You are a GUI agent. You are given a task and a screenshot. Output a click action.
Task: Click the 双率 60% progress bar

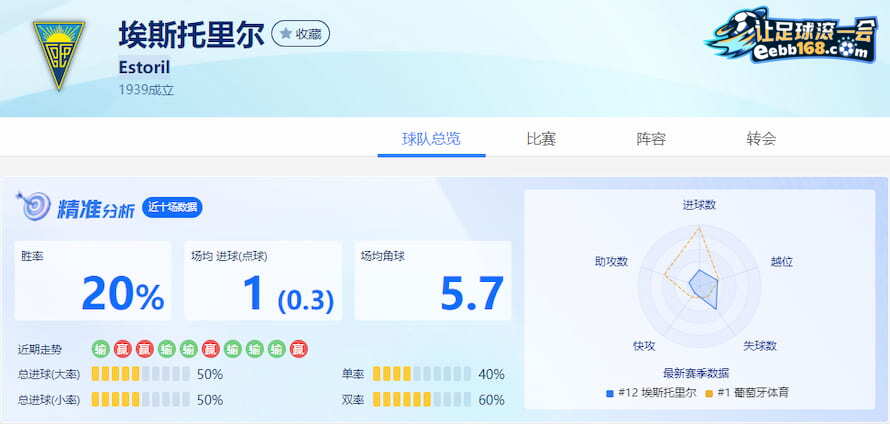coord(422,400)
